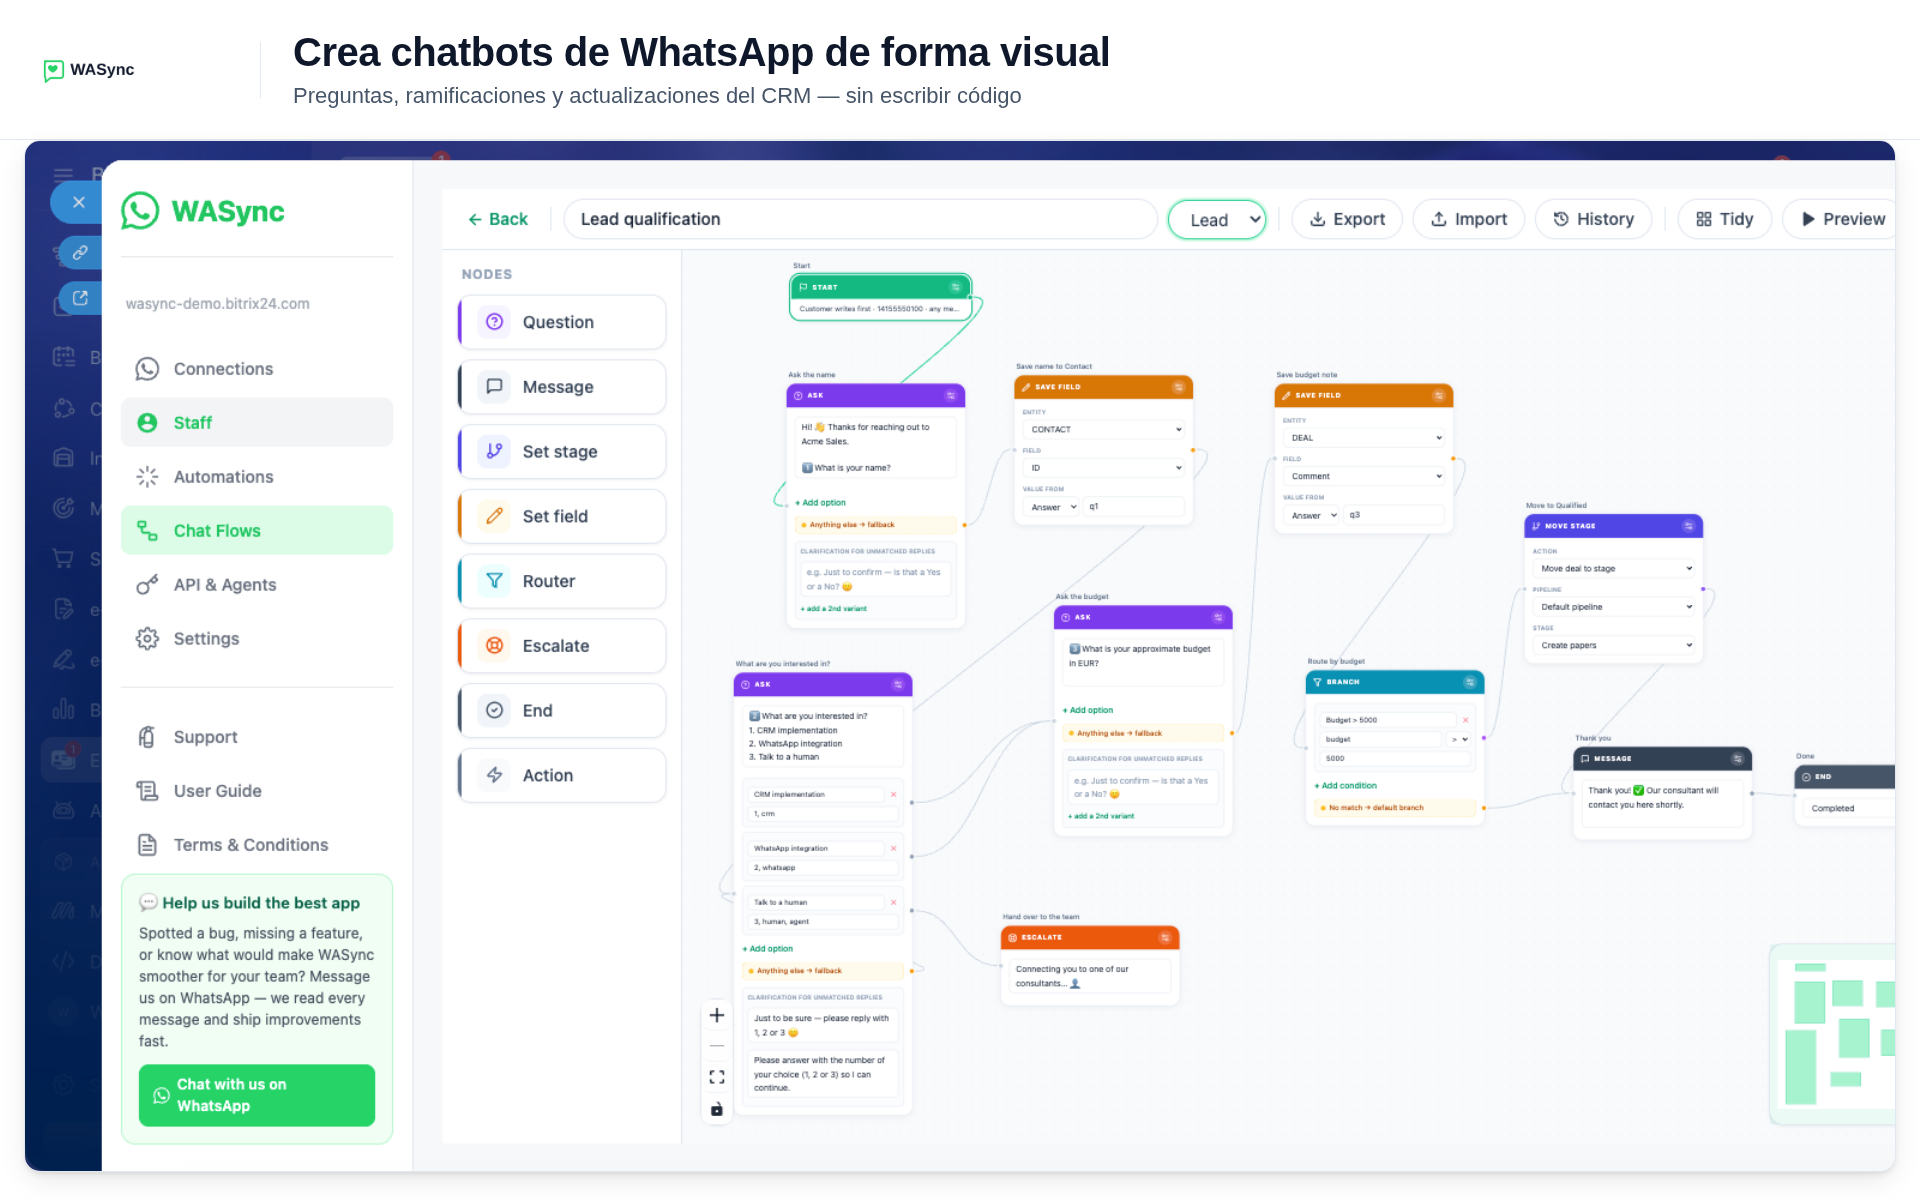Open settings icon on ESCALATE node

(1165, 938)
